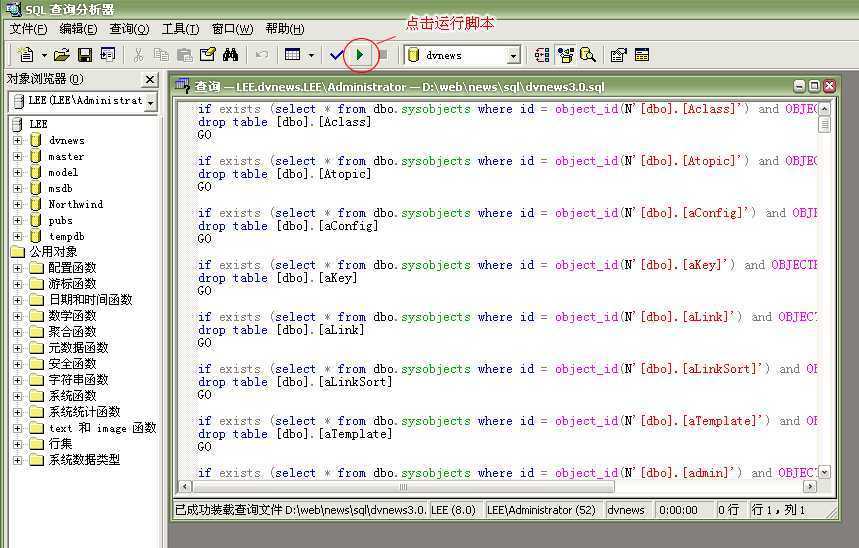Click Current Connection Properties icon

619,55
